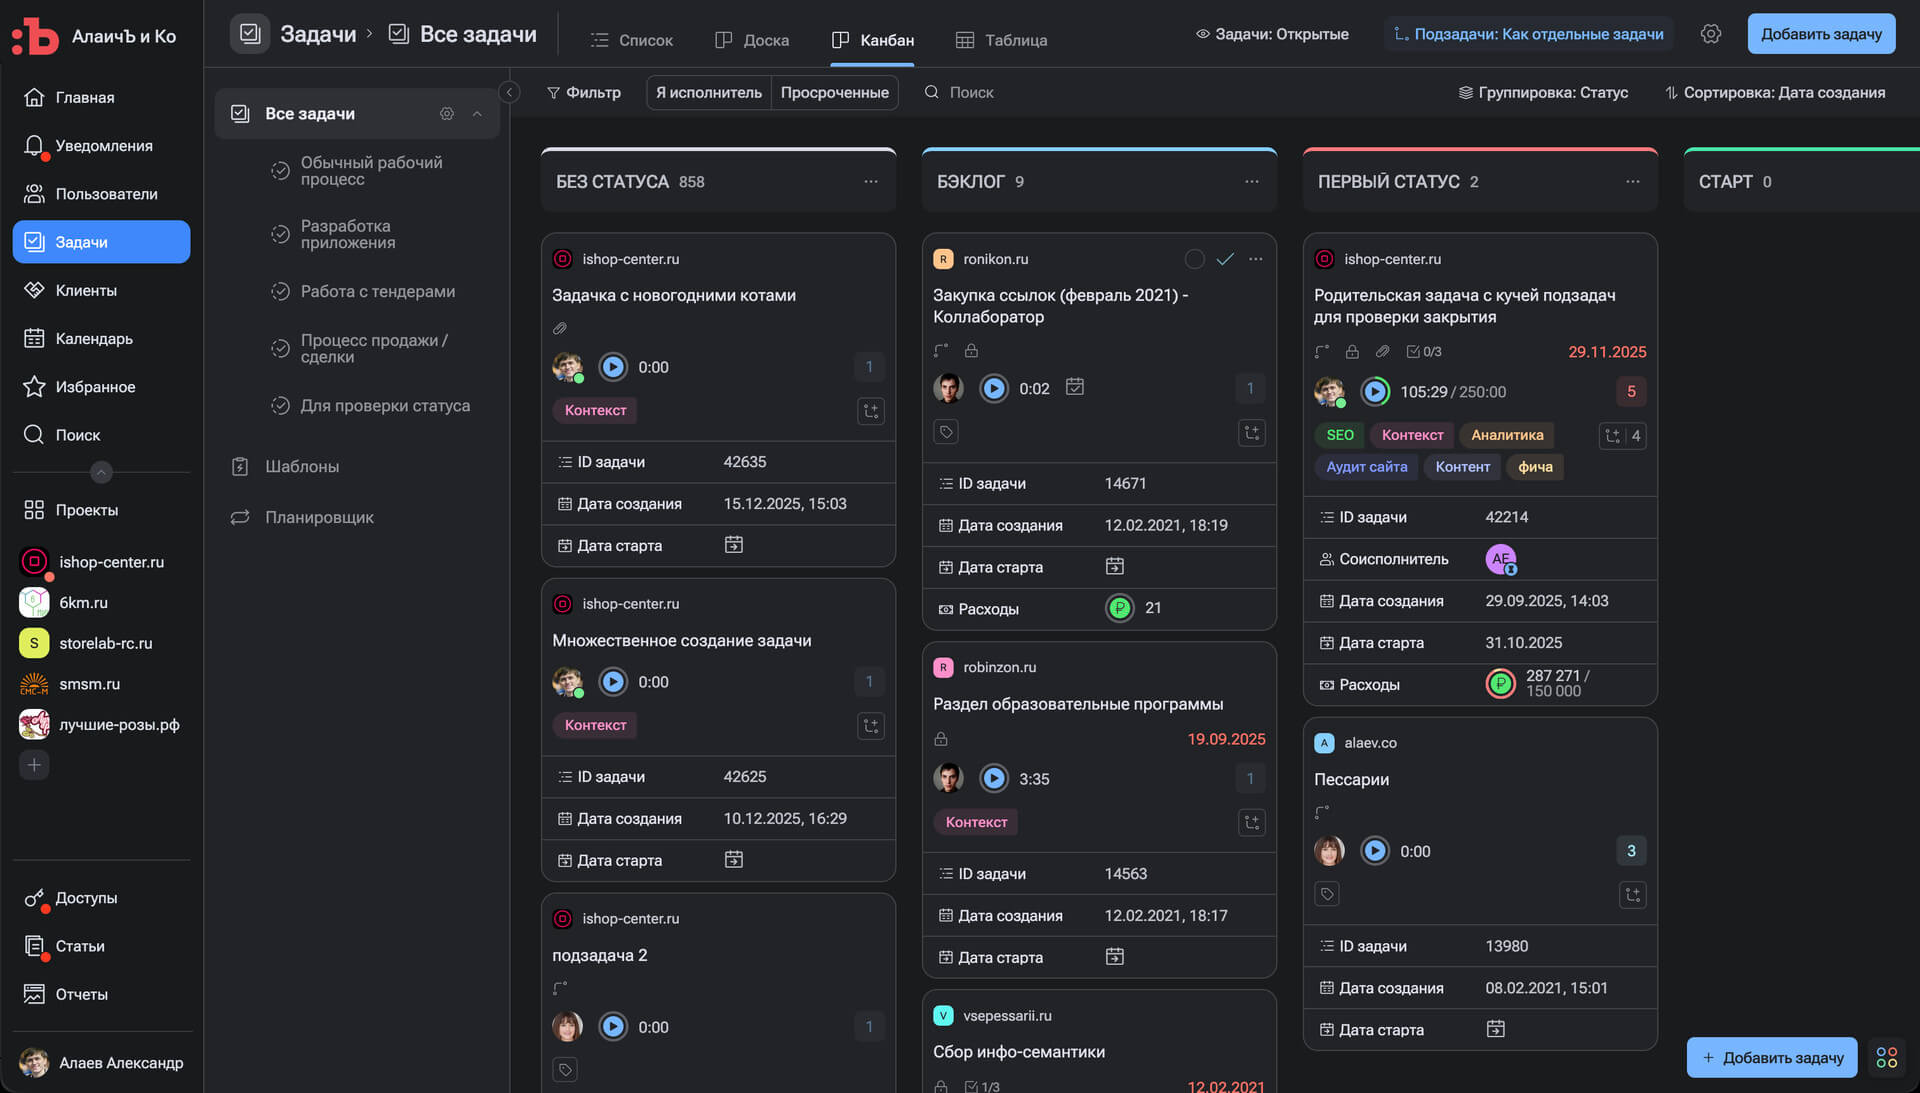Screen dimensions: 1920x1093
Task: Start timer on Задача с новогодними котами
Action: coord(613,367)
